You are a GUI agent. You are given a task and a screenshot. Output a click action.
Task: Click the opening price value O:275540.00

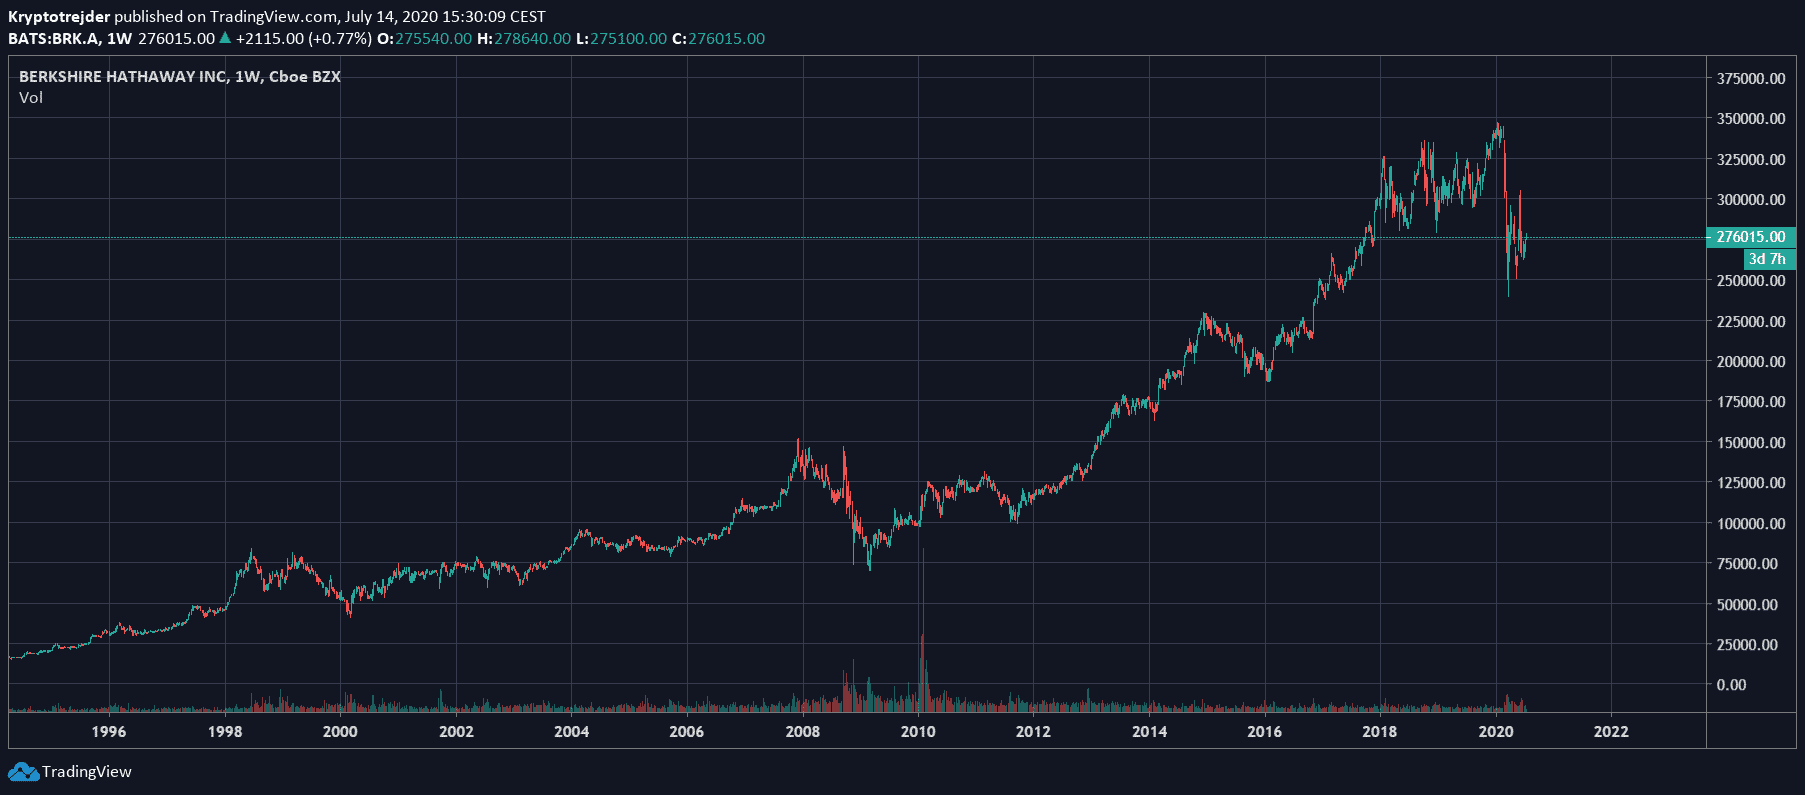coord(424,38)
